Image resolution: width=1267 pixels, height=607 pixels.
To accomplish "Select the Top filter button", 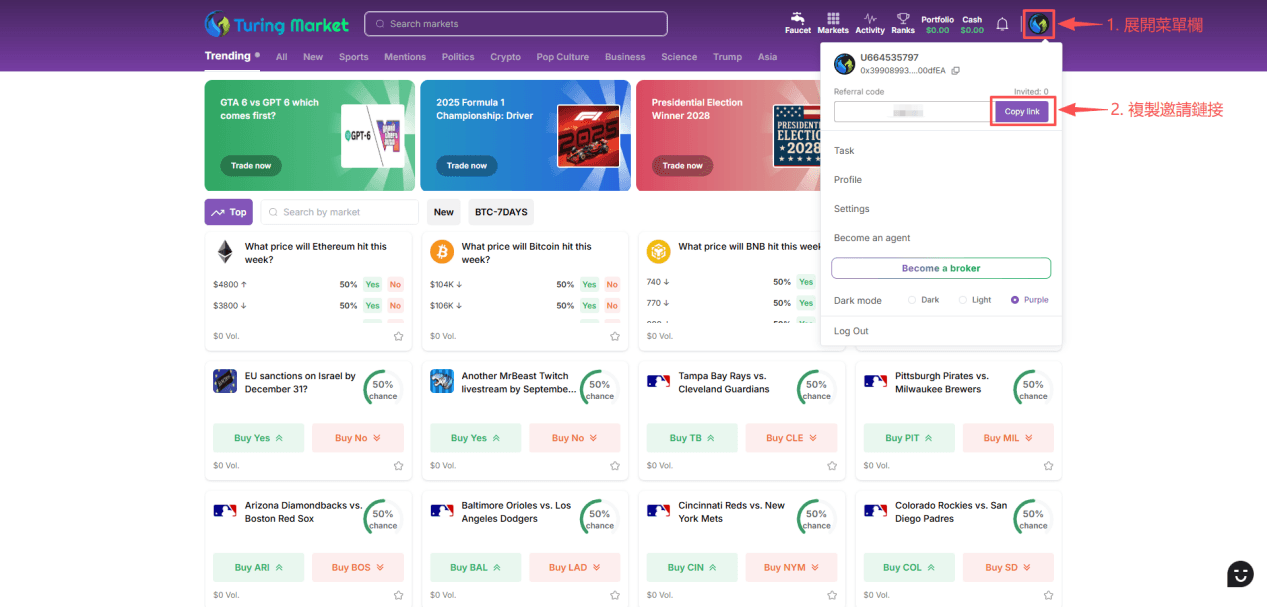I will (229, 212).
